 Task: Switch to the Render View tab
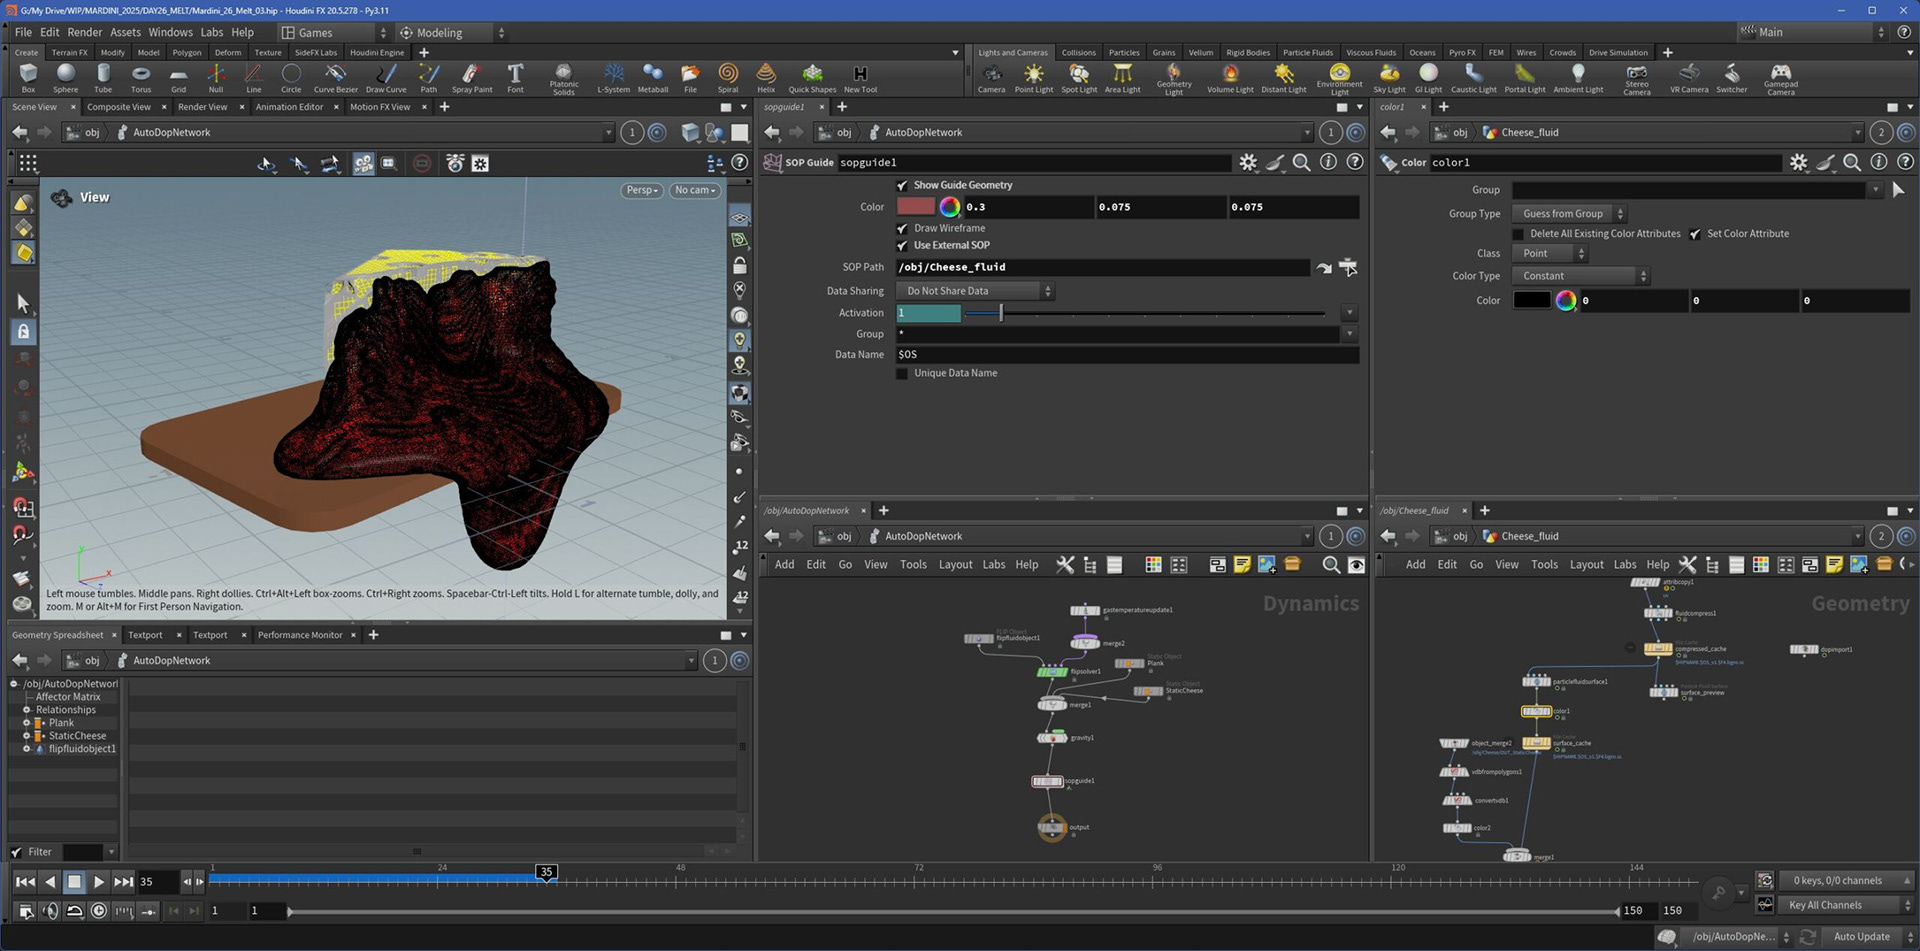[x=203, y=107]
